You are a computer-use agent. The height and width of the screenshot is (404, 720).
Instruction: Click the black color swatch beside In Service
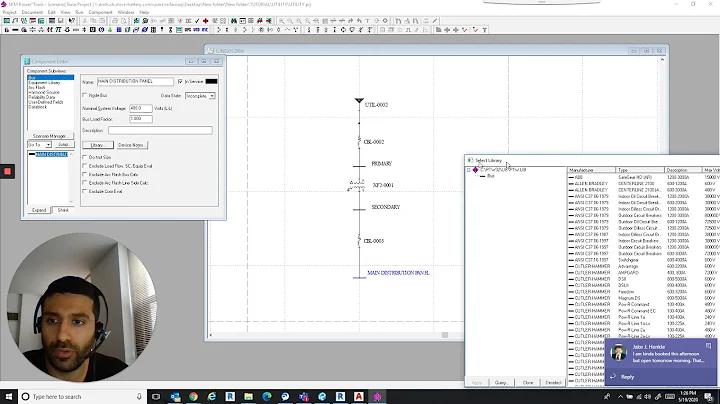point(211,81)
